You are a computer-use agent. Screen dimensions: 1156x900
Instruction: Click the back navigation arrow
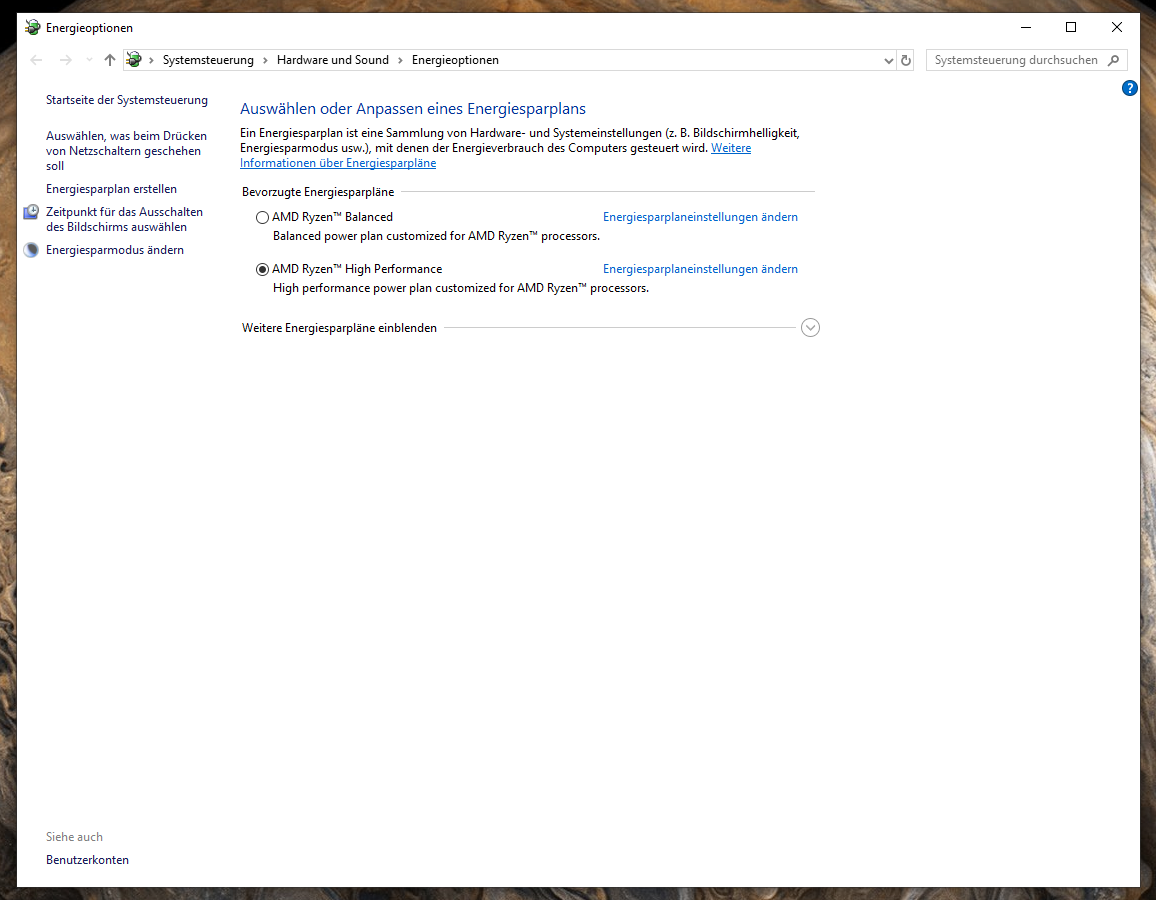[x=36, y=60]
